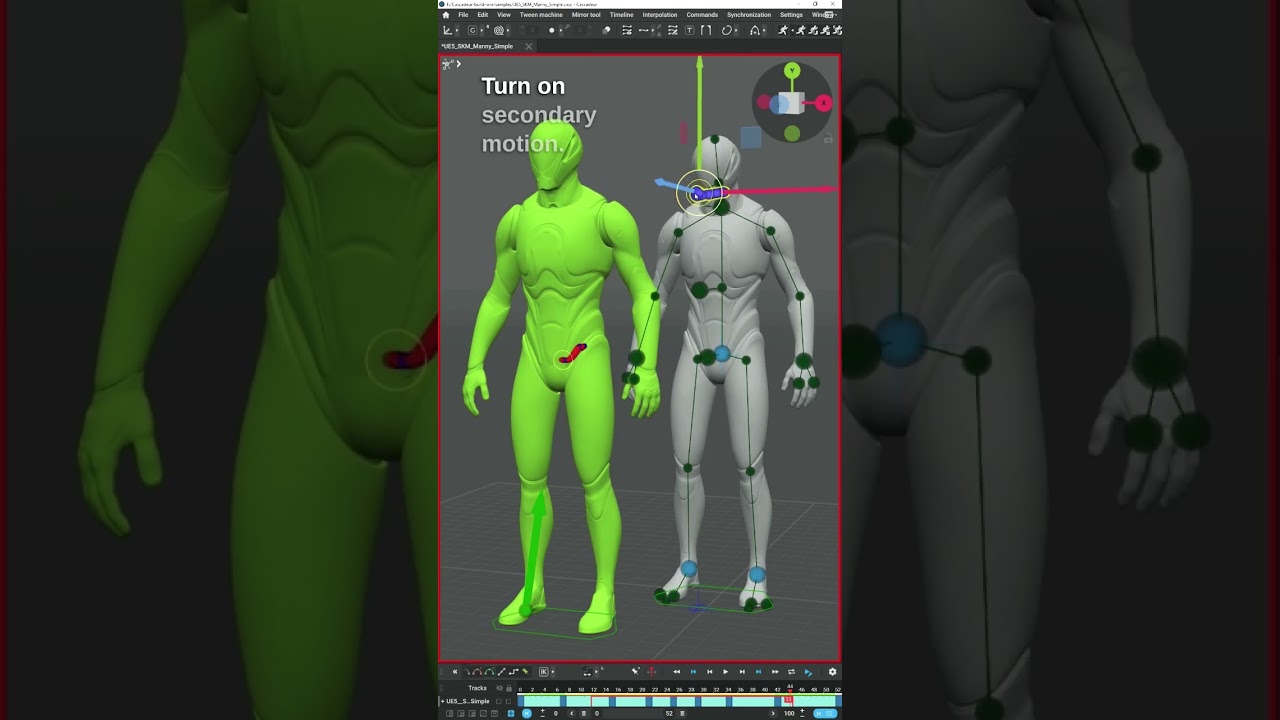Open the File menu
The height and width of the screenshot is (720, 1280).
463,15
